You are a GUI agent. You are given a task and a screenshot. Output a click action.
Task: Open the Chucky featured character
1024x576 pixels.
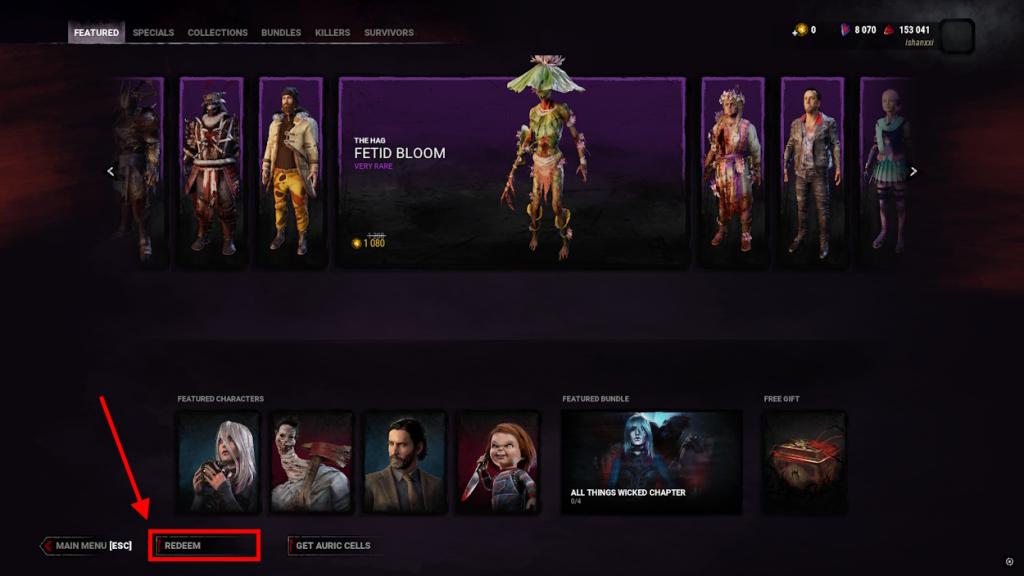click(498, 462)
